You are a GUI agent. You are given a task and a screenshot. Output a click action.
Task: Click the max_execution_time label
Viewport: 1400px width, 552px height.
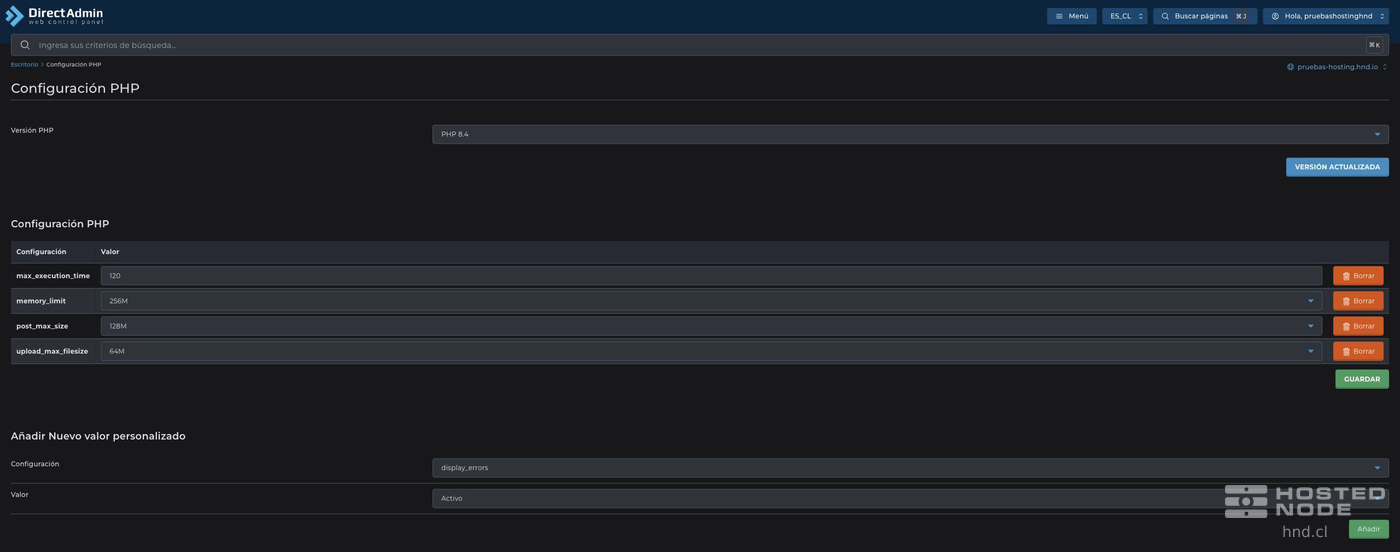[53, 276]
